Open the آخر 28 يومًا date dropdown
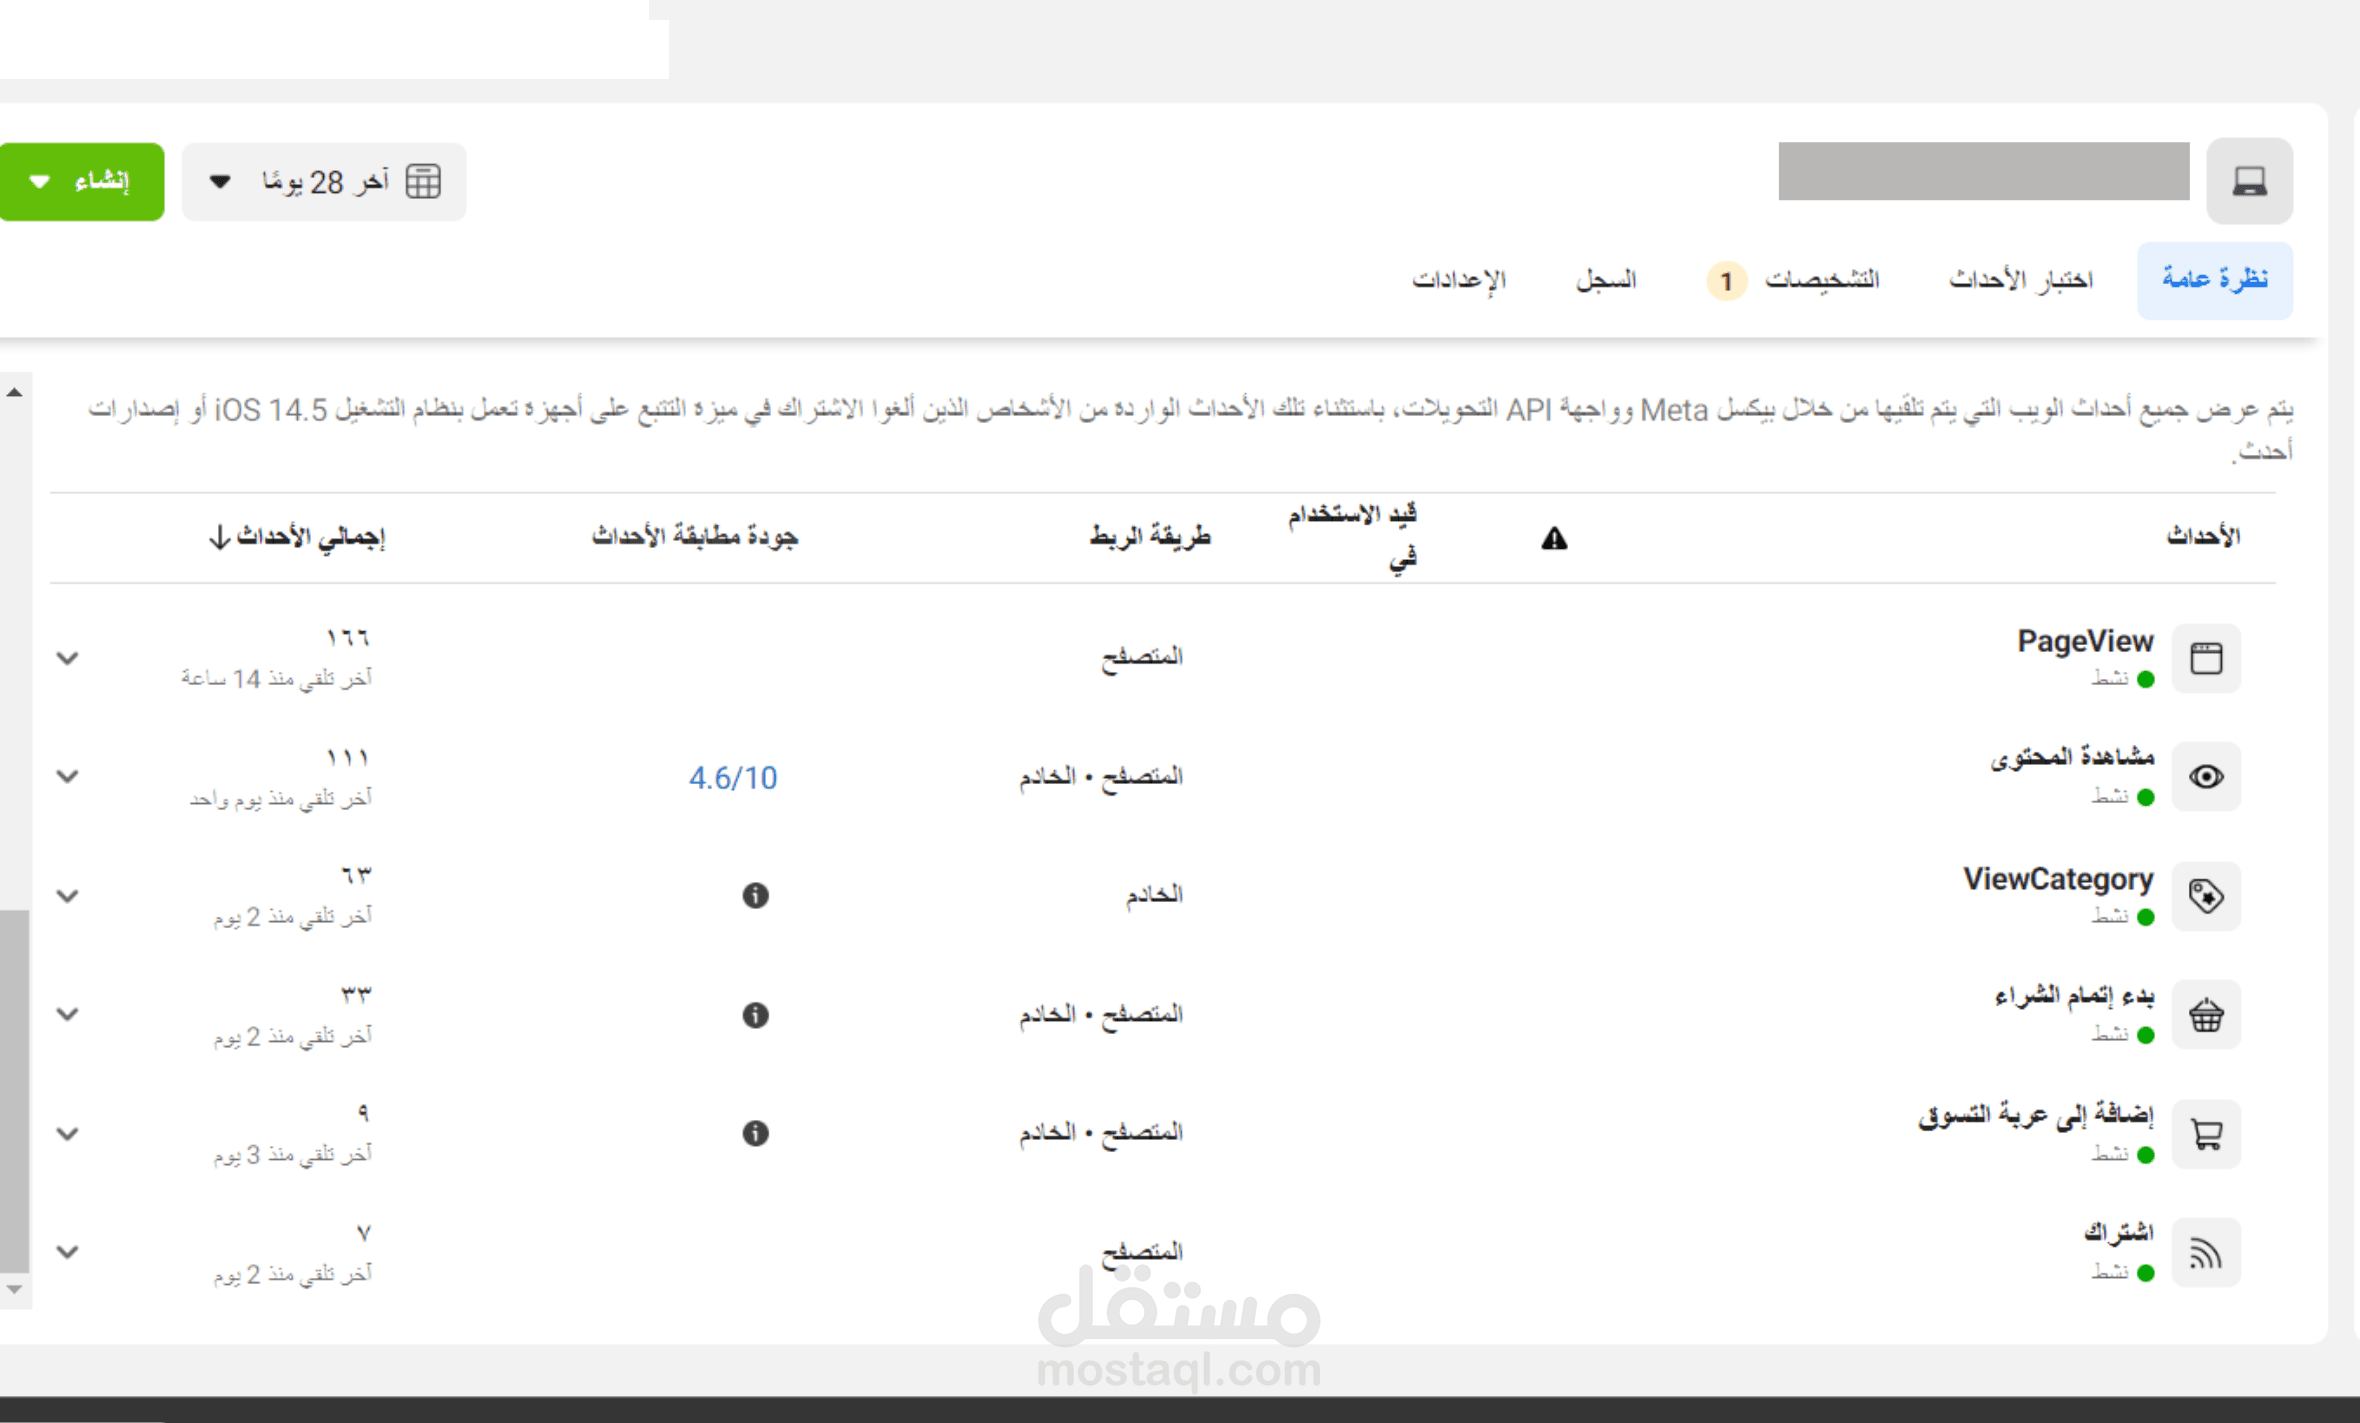Viewport: 2360px width, 1423px height. [x=323, y=182]
